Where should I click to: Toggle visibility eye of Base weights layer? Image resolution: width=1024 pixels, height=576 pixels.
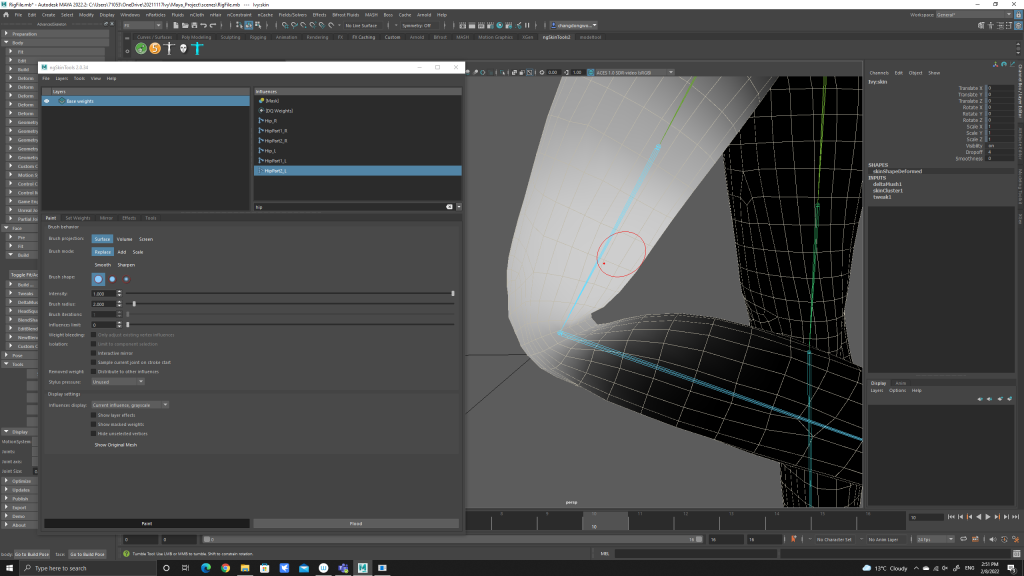[46, 101]
